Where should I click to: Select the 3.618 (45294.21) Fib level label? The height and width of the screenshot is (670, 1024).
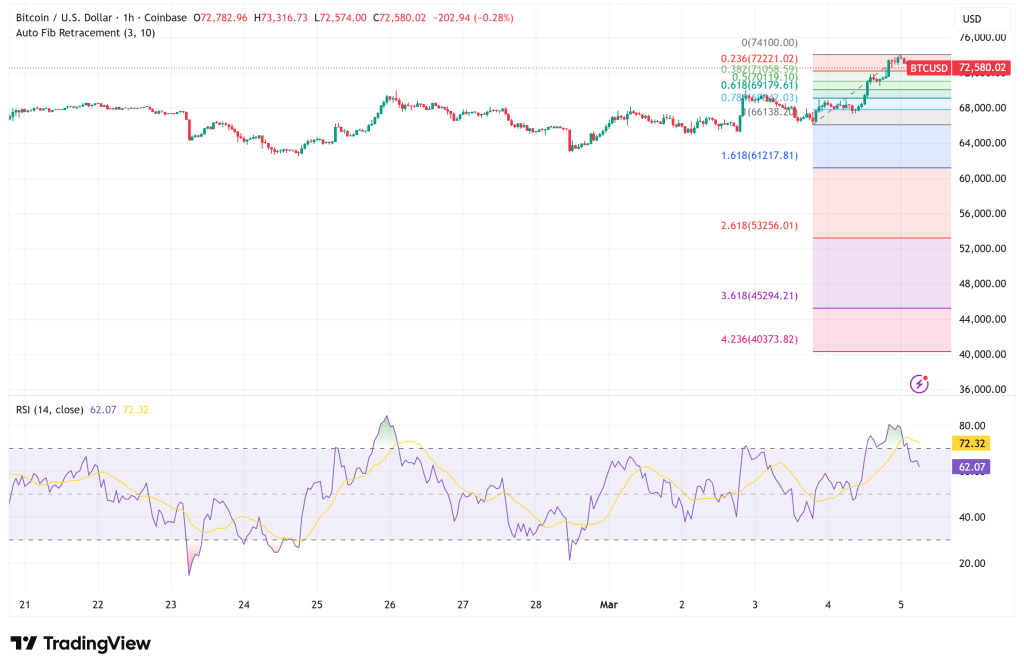click(759, 296)
